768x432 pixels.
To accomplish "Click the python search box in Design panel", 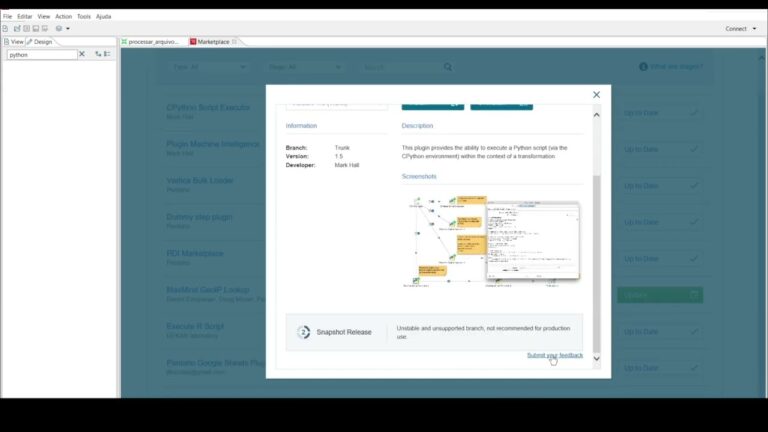I will (x=42, y=55).
